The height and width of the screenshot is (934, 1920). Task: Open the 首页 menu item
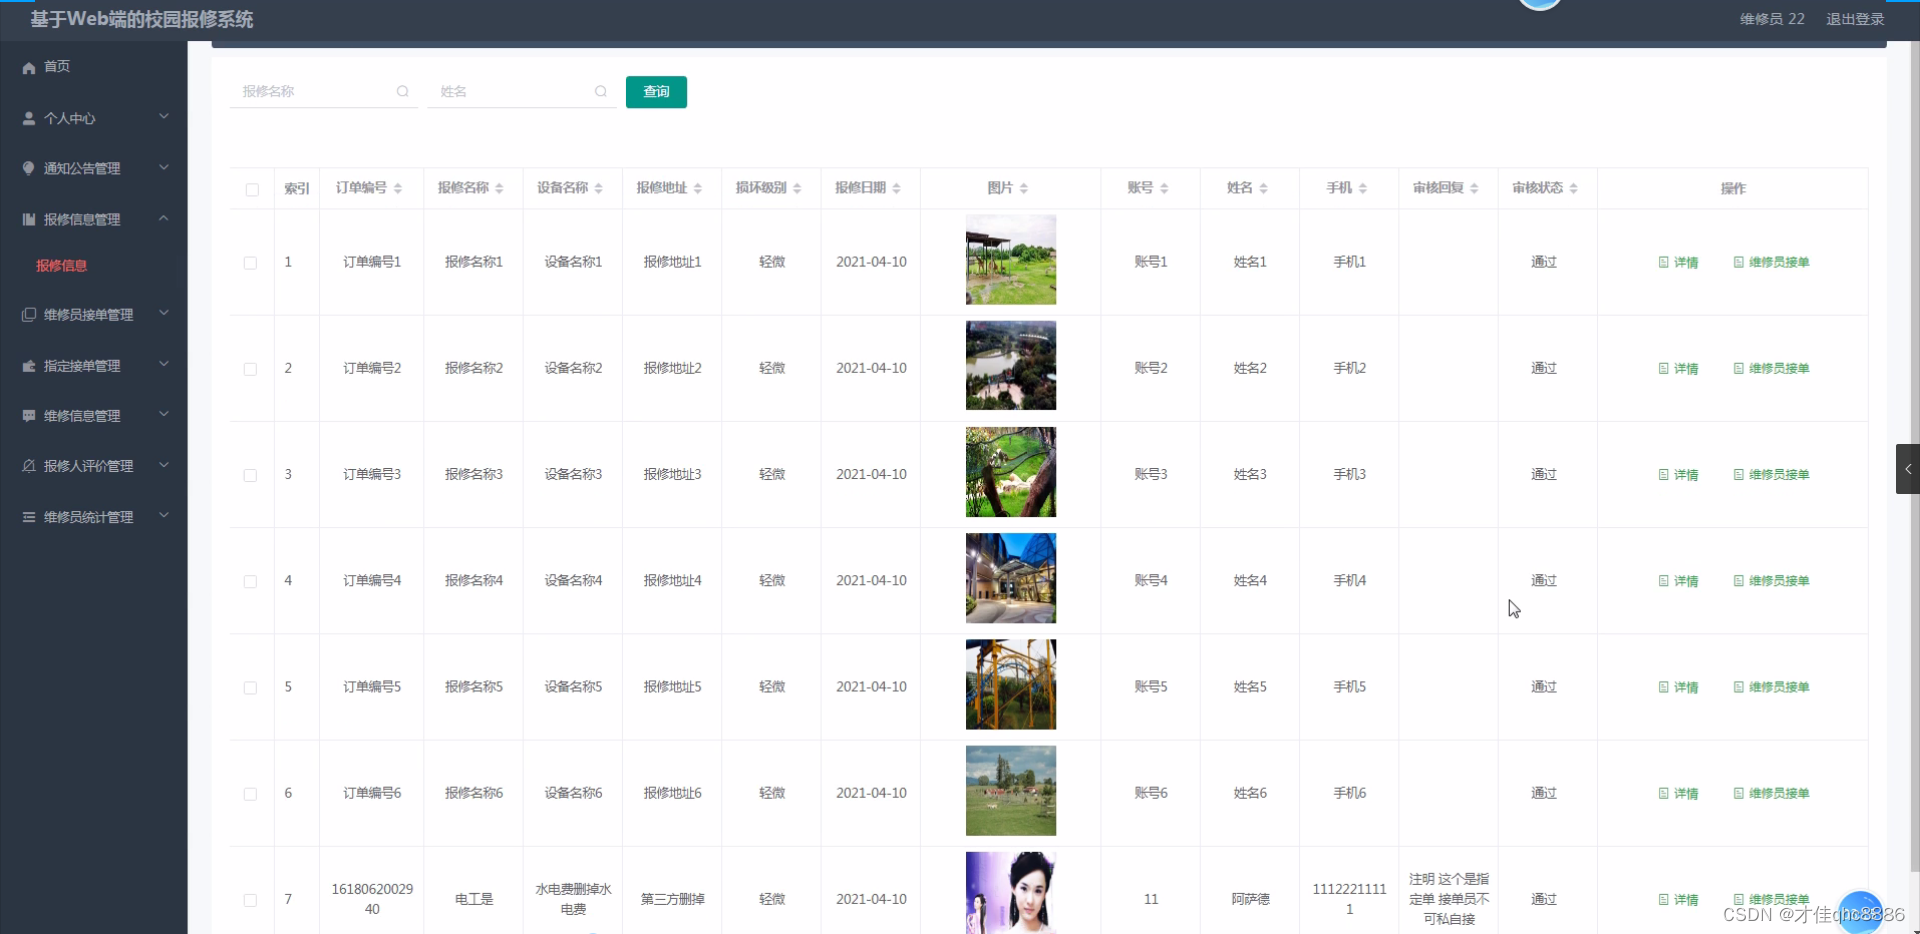(94, 67)
